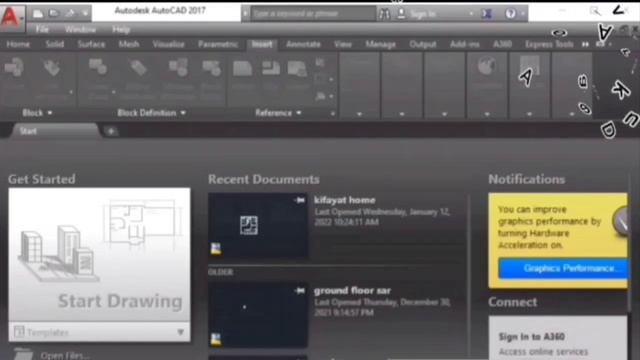The height and width of the screenshot is (360, 640).
Task: Click the Open file icon in quick access toolbar
Action: point(53,13)
